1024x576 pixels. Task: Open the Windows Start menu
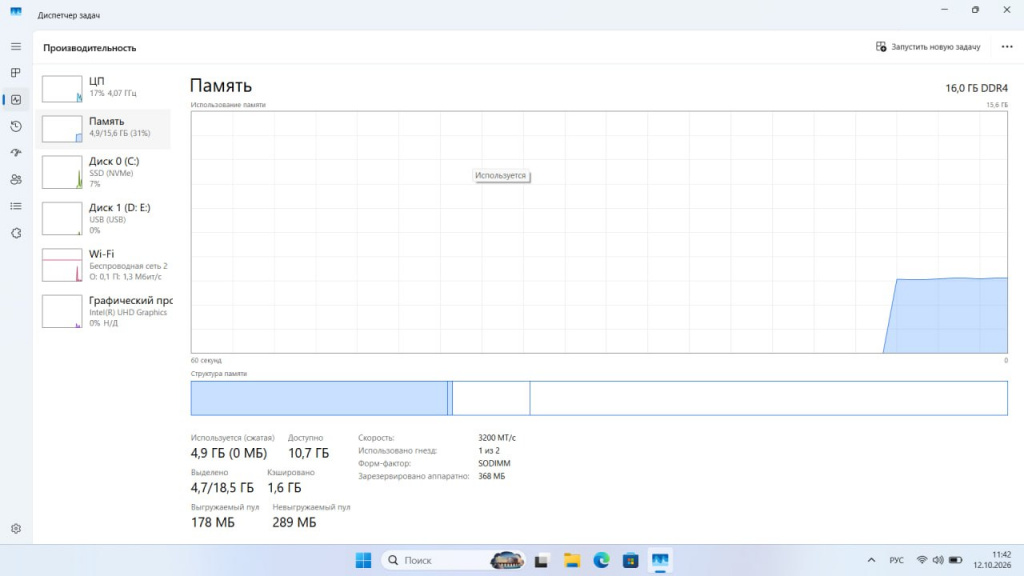tap(363, 560)
